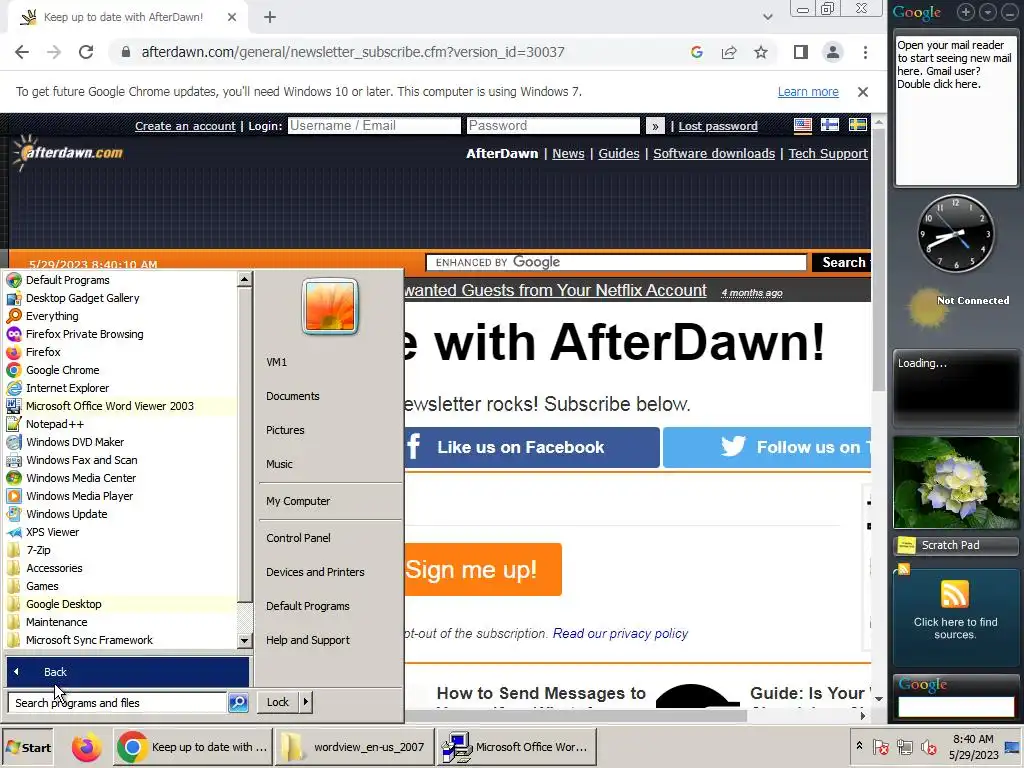Dismiss the Chrome update notification bar
The height and width of the screenshot is (768, 1024).
point(863,92)
